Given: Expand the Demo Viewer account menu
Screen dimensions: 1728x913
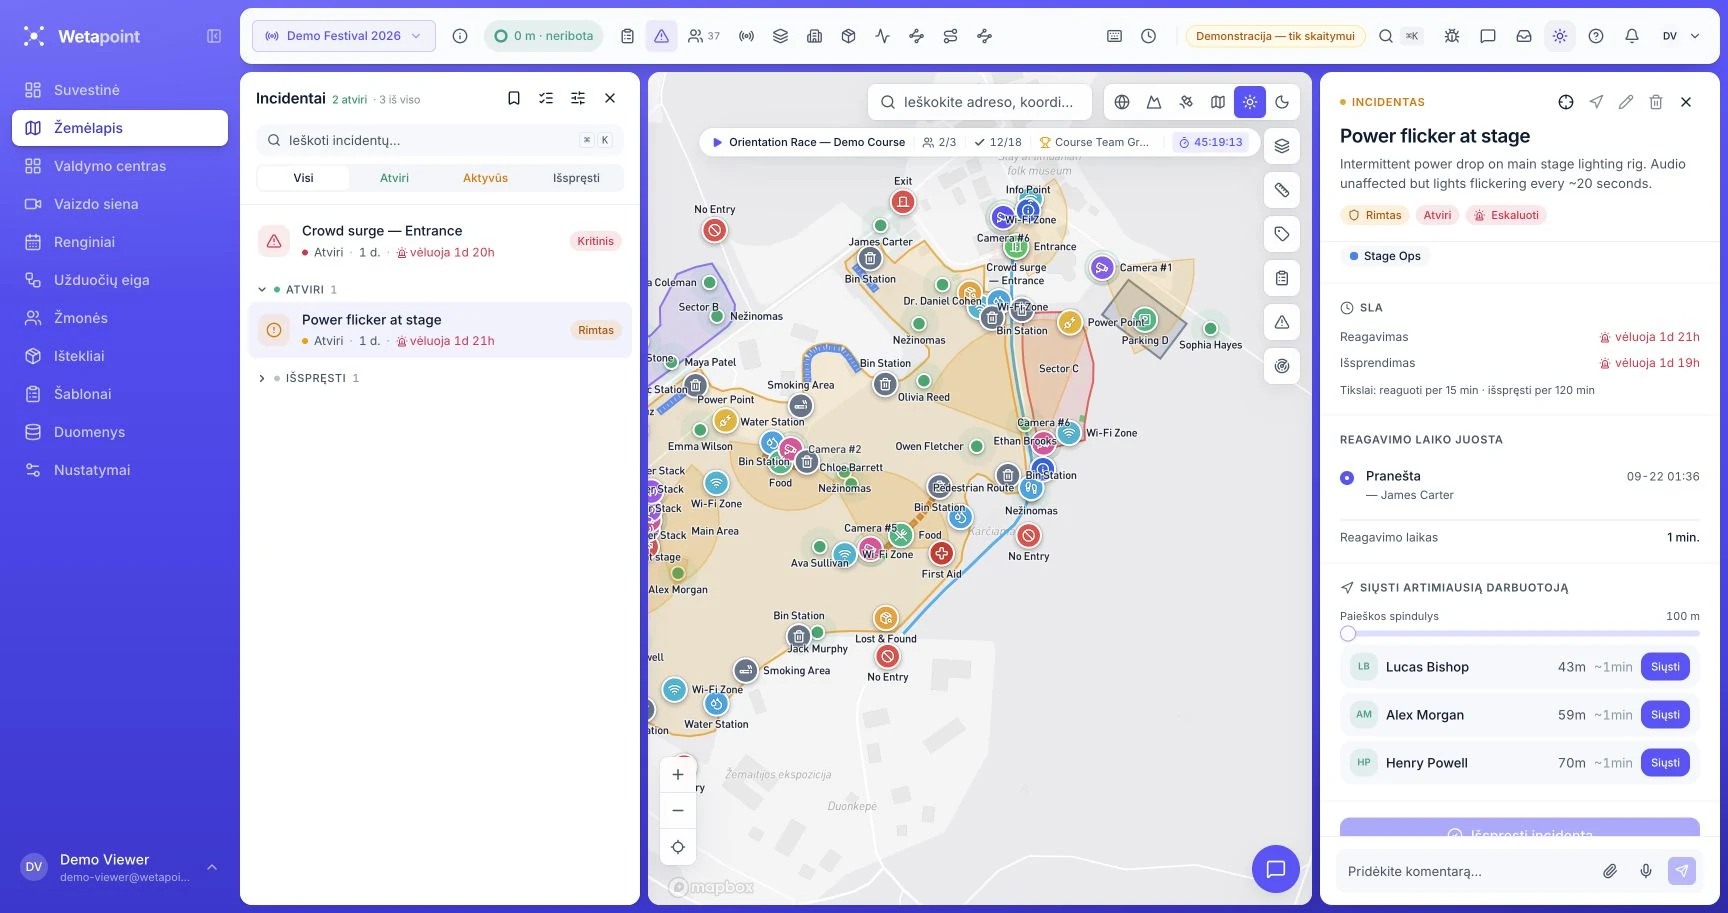Looking at the screenshot, I should (212, 867).
